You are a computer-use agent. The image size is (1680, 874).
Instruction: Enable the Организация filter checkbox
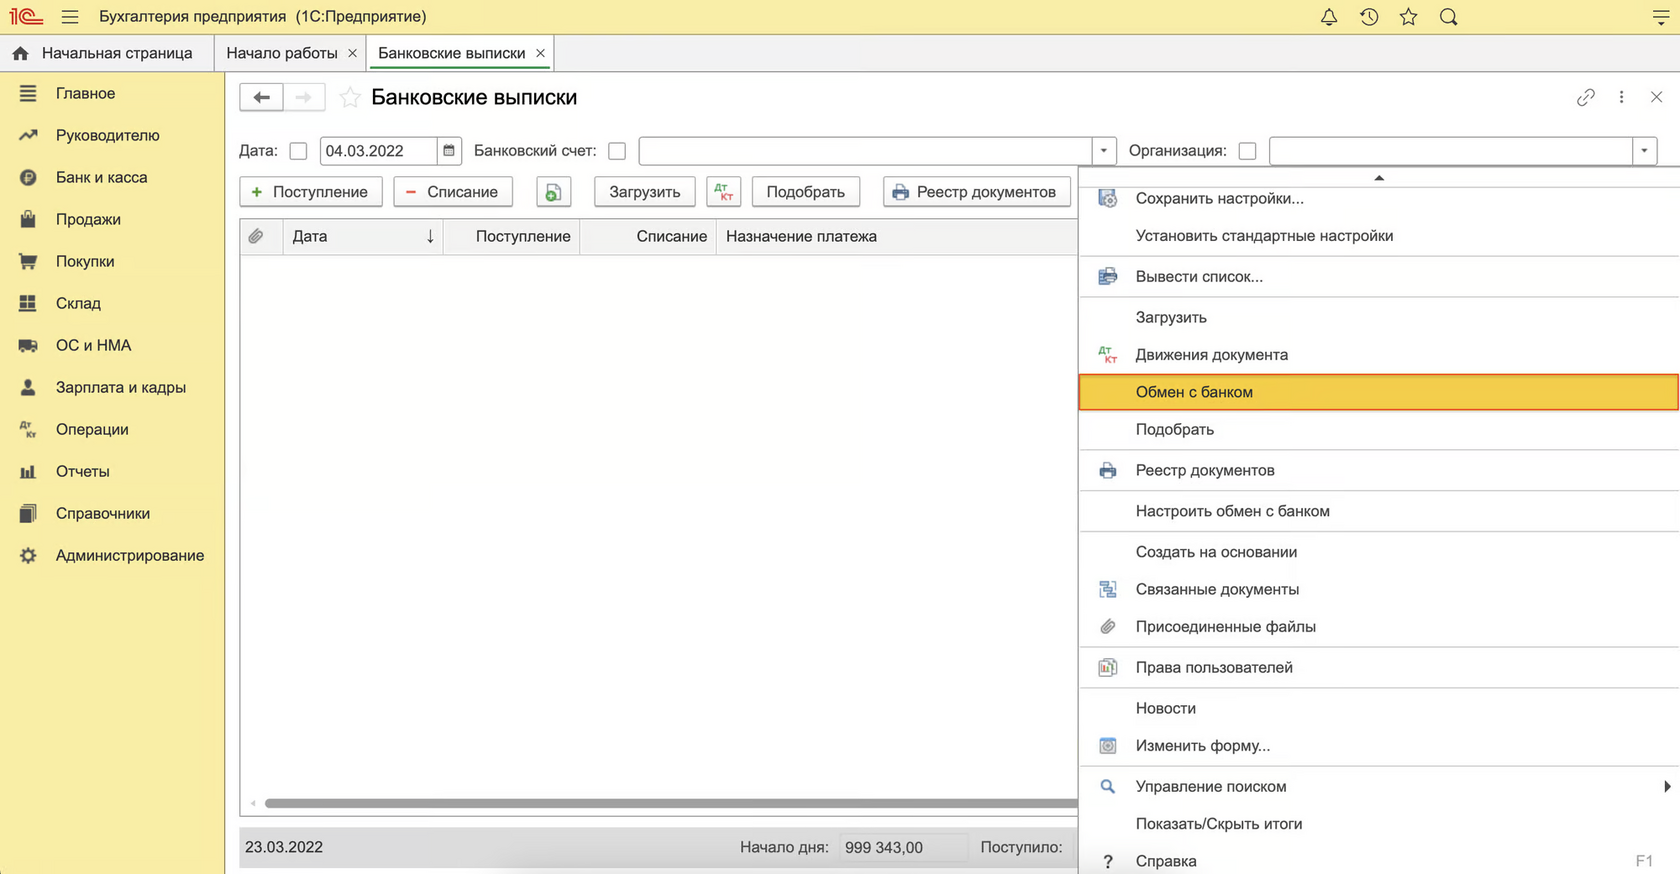(1247, 151)
